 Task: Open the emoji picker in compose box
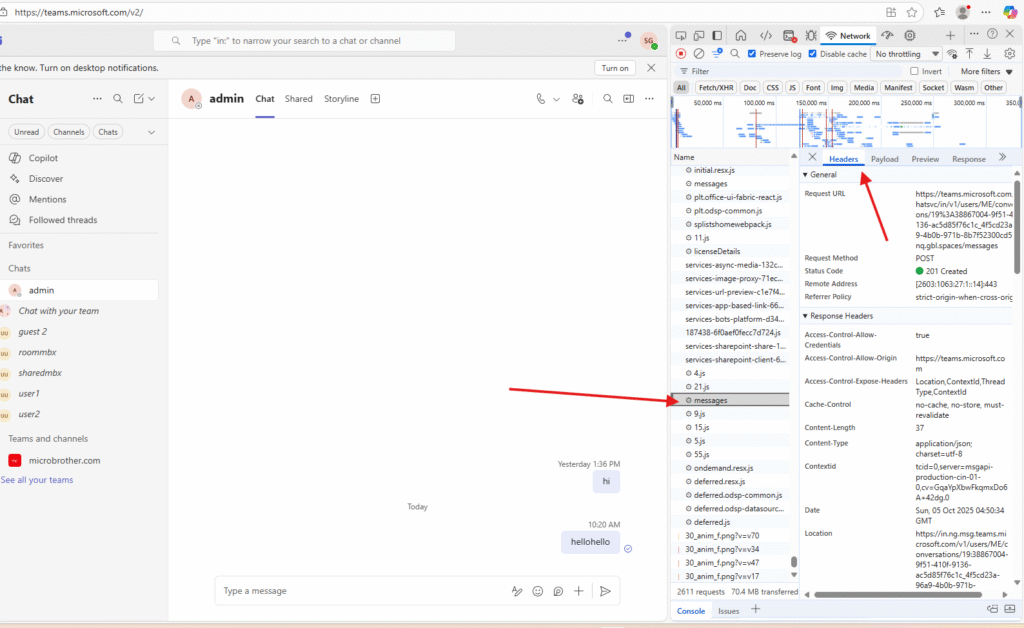[x=538, y=591]
